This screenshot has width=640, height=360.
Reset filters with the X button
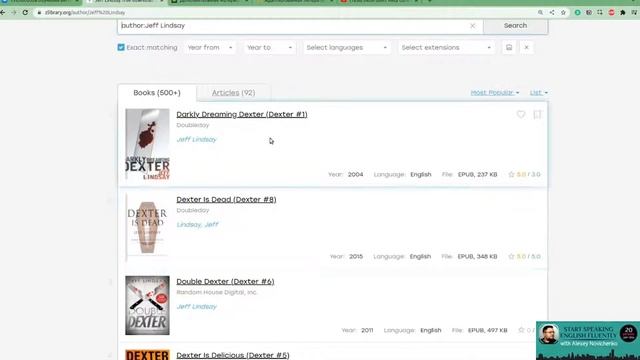point(527,47)
